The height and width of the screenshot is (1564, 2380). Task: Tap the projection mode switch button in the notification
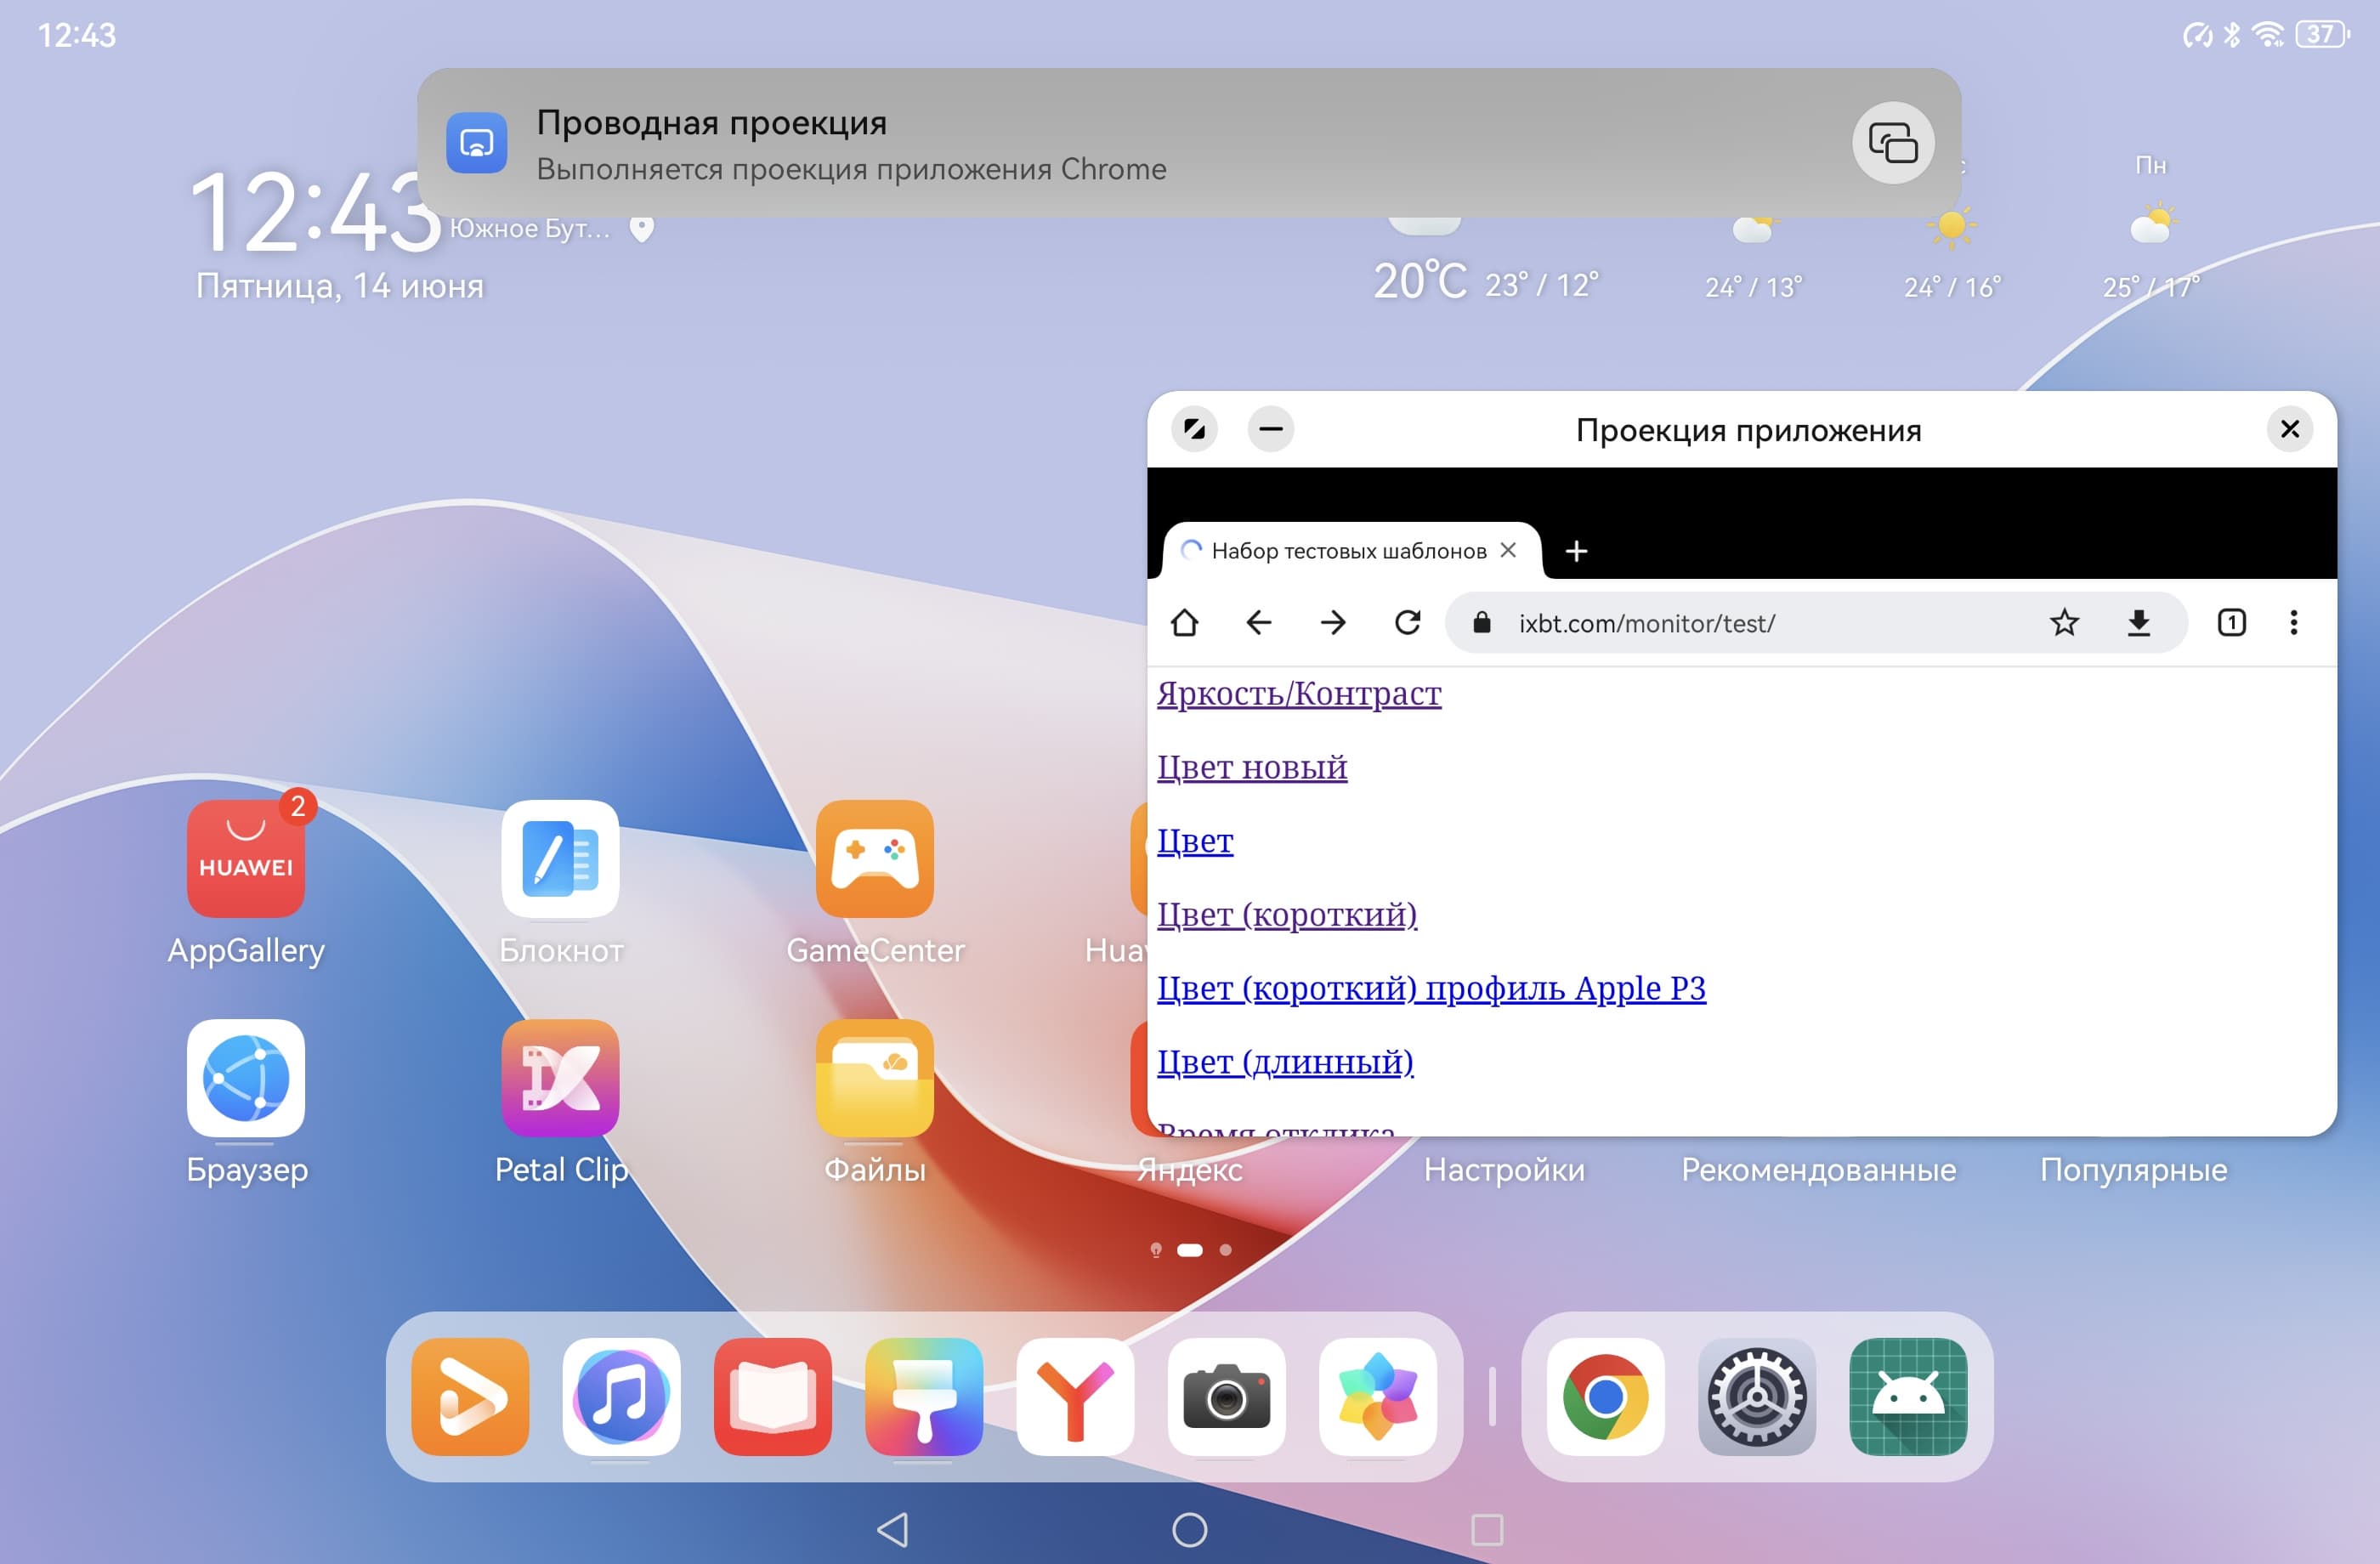[1892, 143]
